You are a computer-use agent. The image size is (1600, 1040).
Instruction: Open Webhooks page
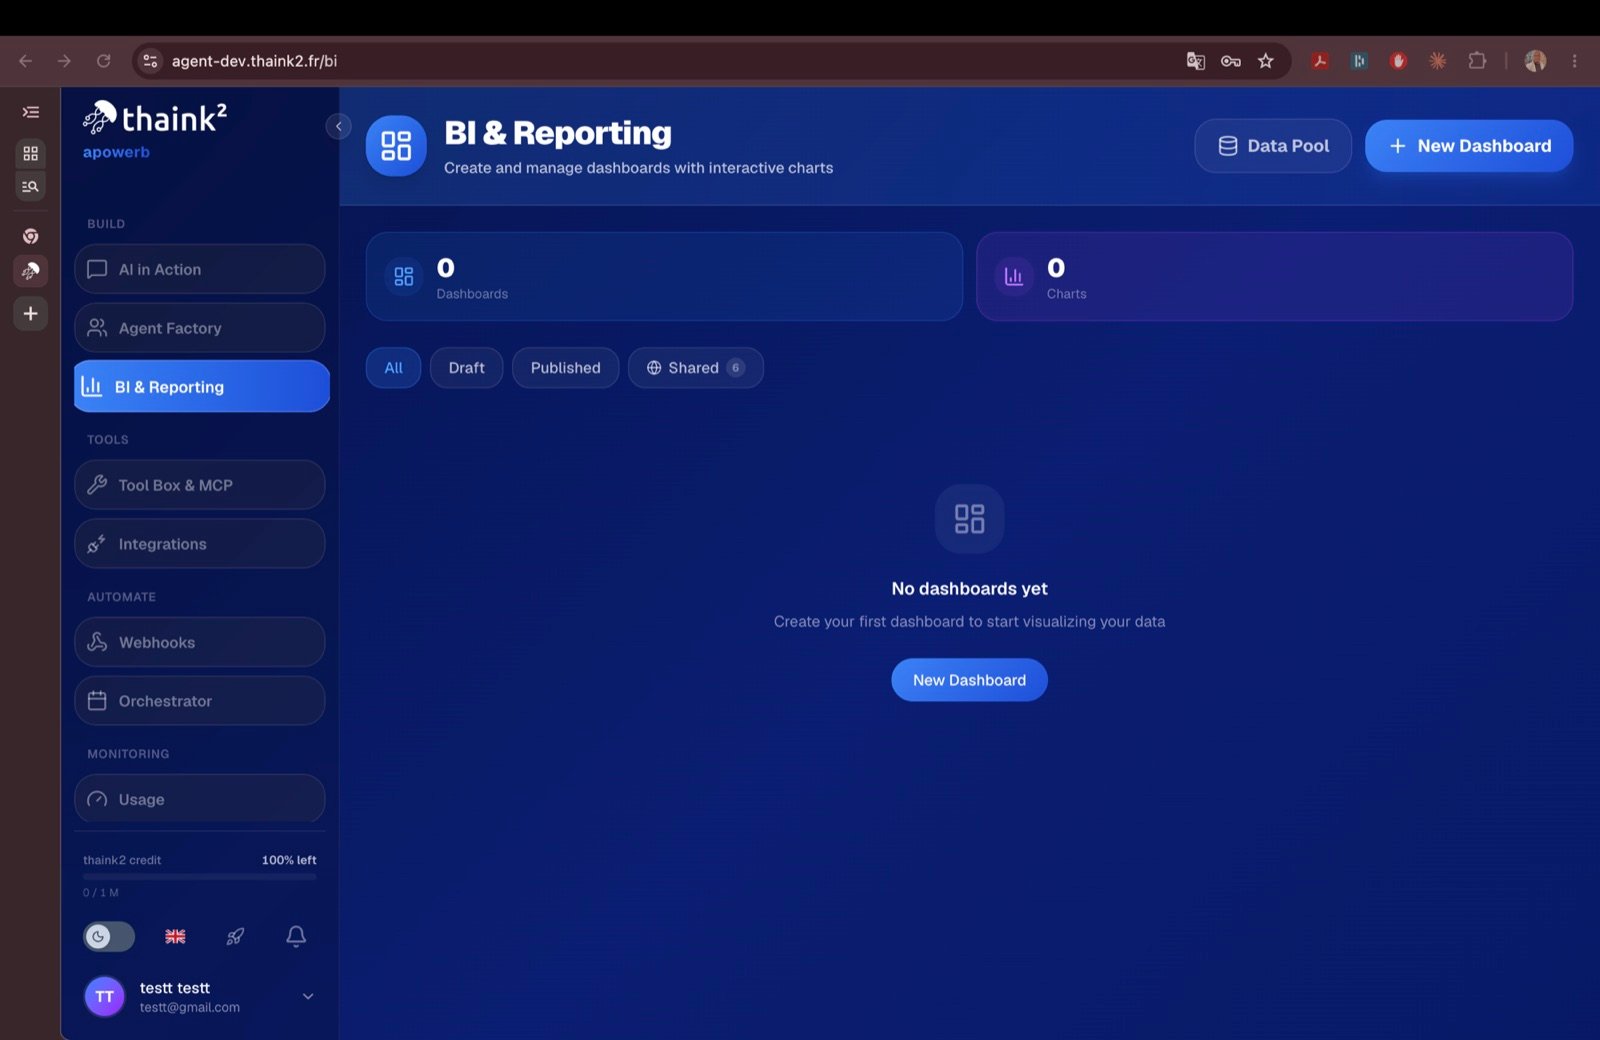(199, 642)
